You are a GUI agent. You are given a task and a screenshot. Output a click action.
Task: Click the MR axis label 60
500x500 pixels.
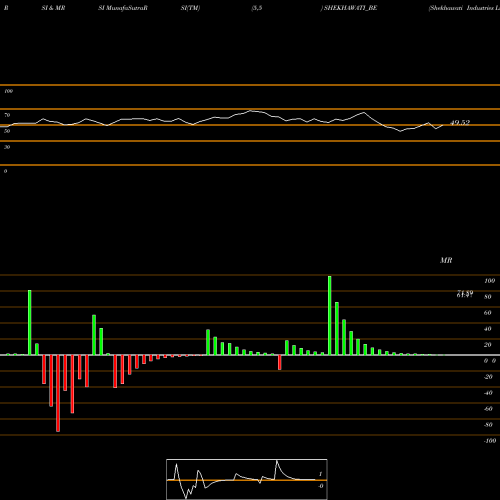pyautogui.click(x=488, y=313)
